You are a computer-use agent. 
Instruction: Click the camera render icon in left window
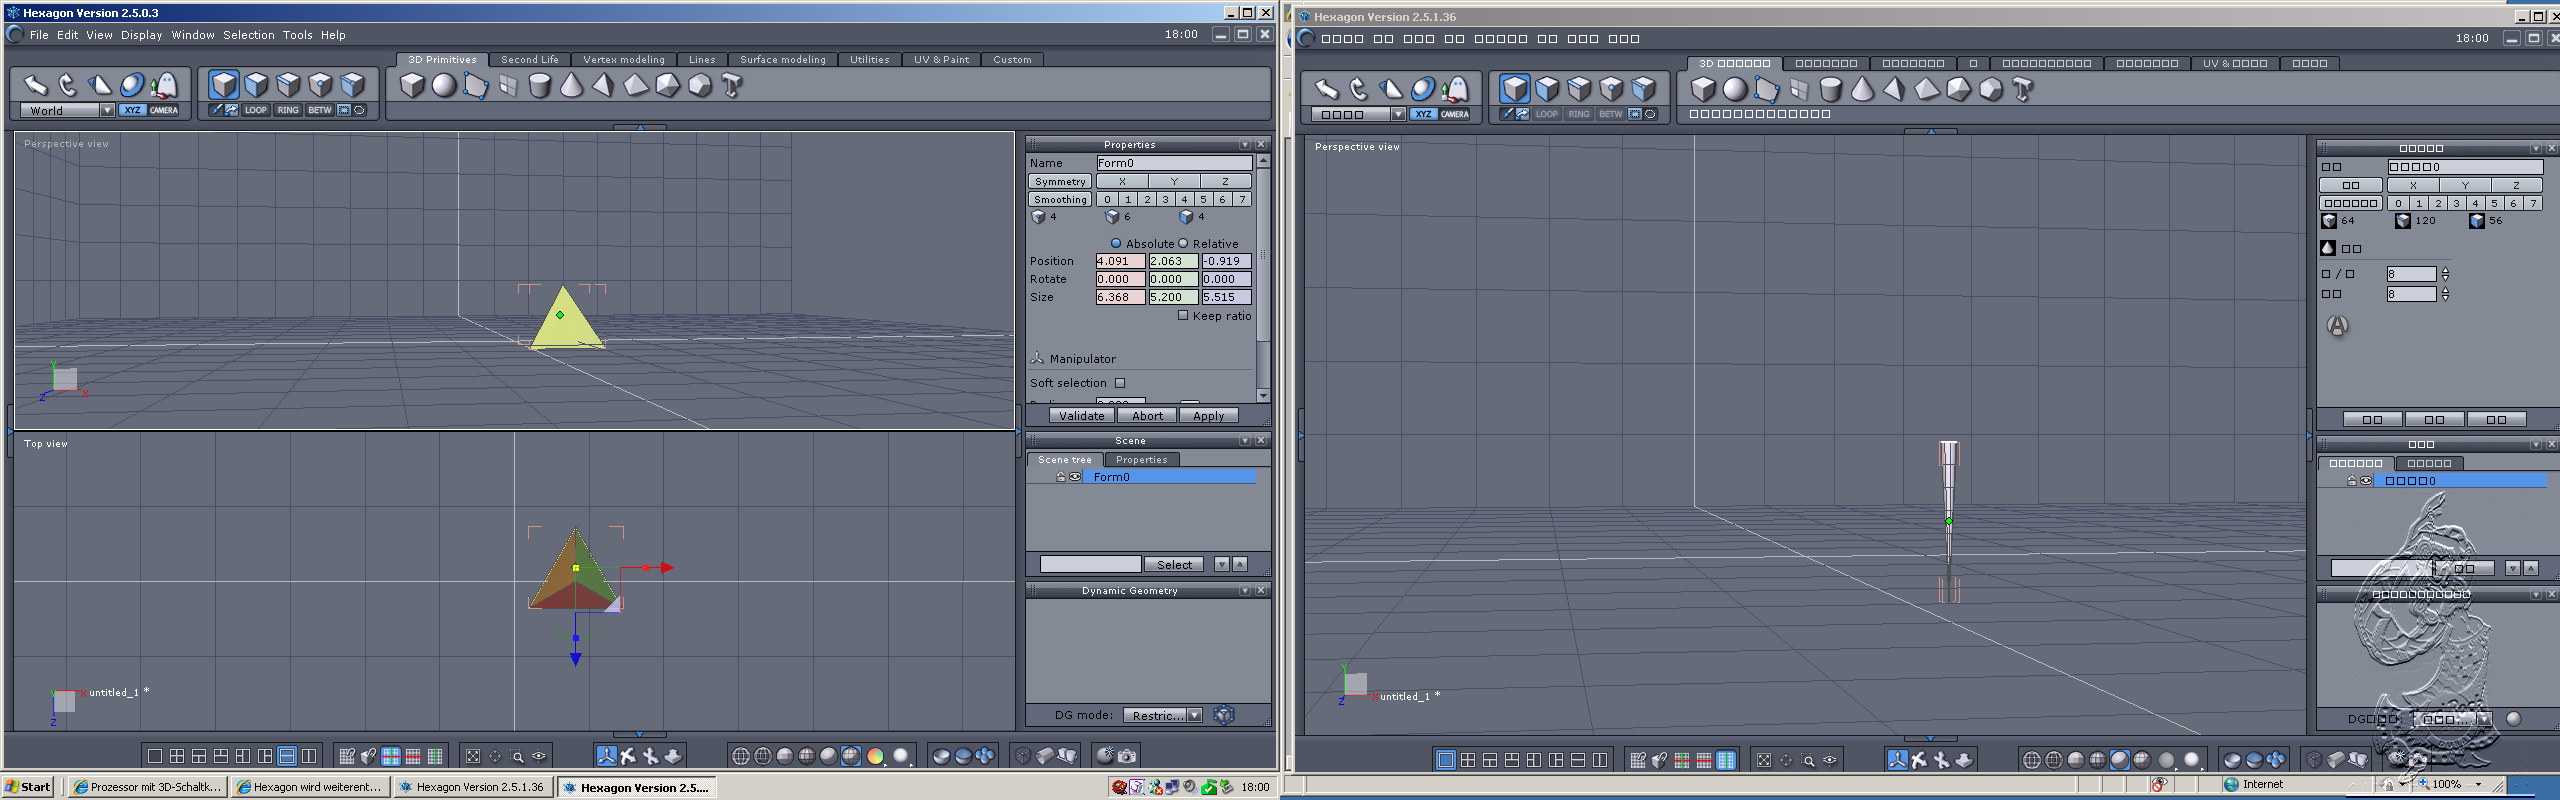(1127, 756)
